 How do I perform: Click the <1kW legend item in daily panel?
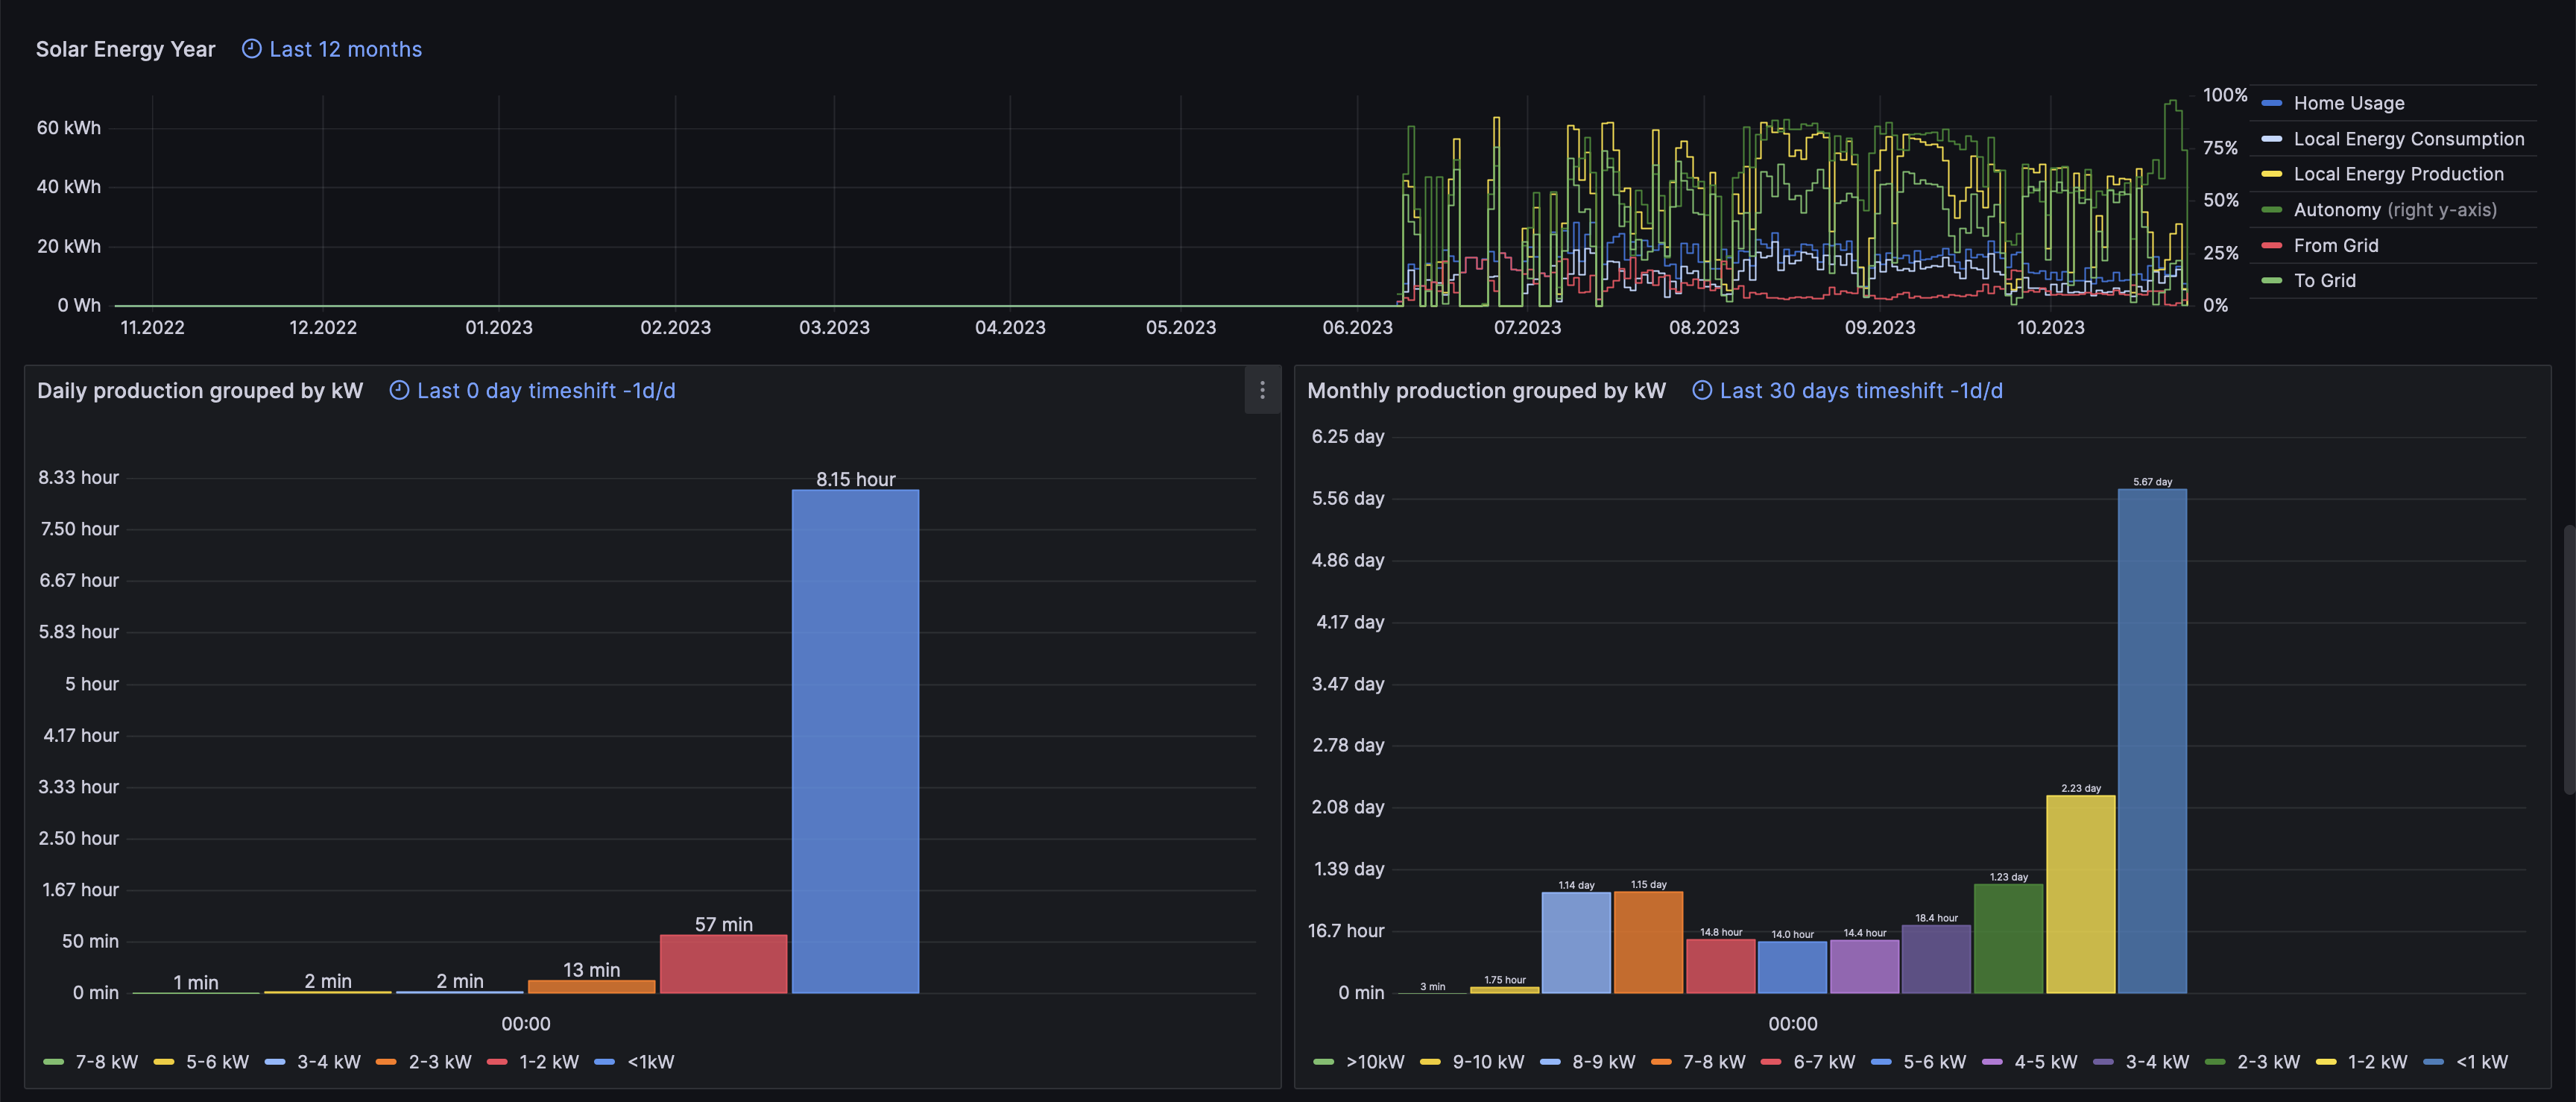pyautogui.click(x=650, y=1062)
